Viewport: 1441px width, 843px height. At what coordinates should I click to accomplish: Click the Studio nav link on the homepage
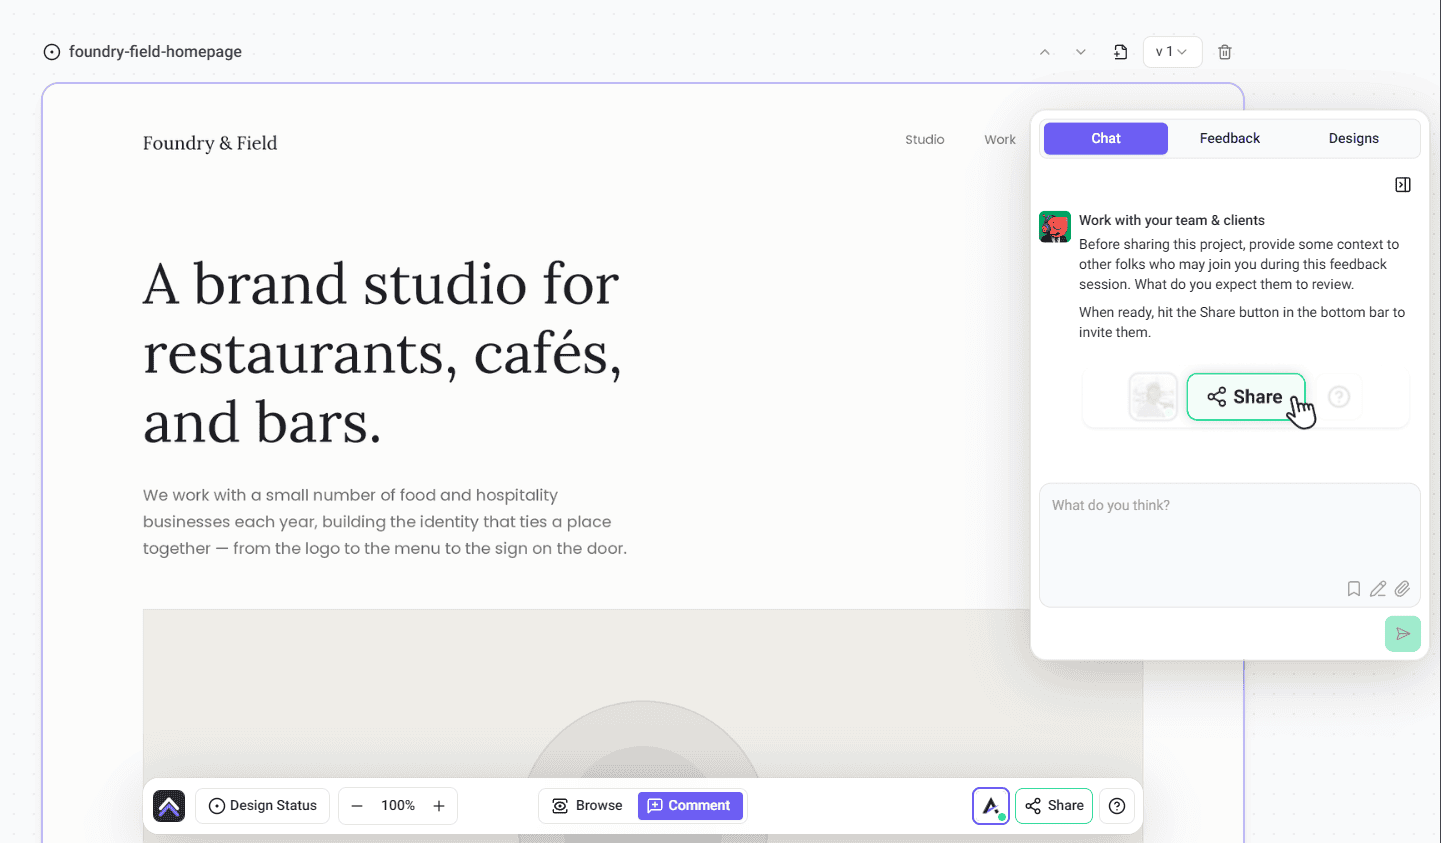pos(925,140)
